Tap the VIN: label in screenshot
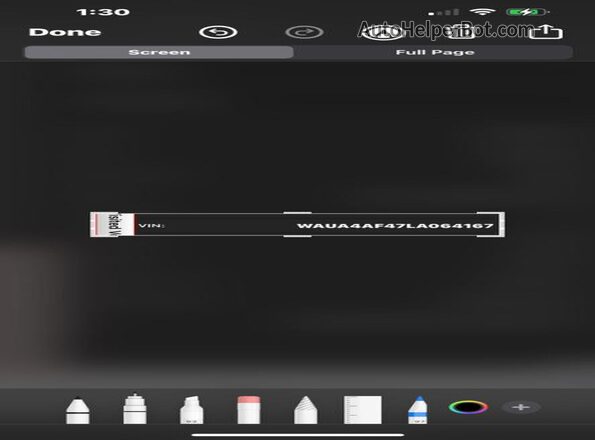595x440 pixels. [152, 226]
